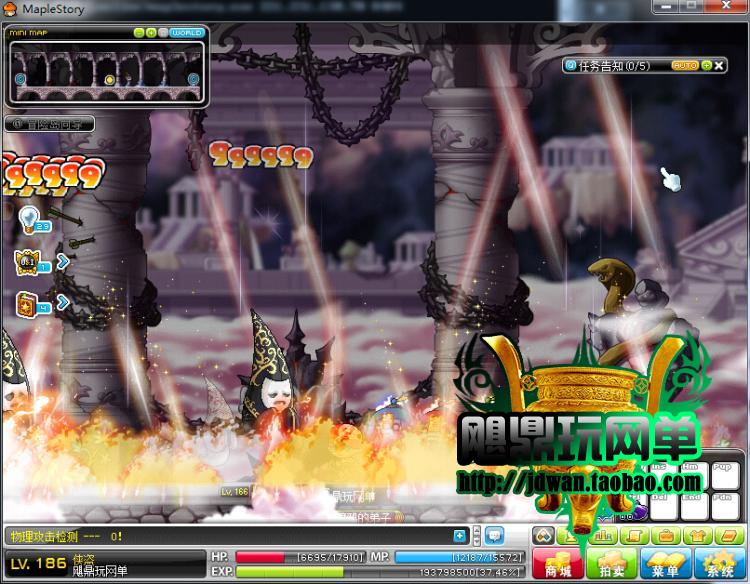Expand the arrow beside crown icon
Screen dimensions: 750x584
pyautogui.click(x=63, y=262)
